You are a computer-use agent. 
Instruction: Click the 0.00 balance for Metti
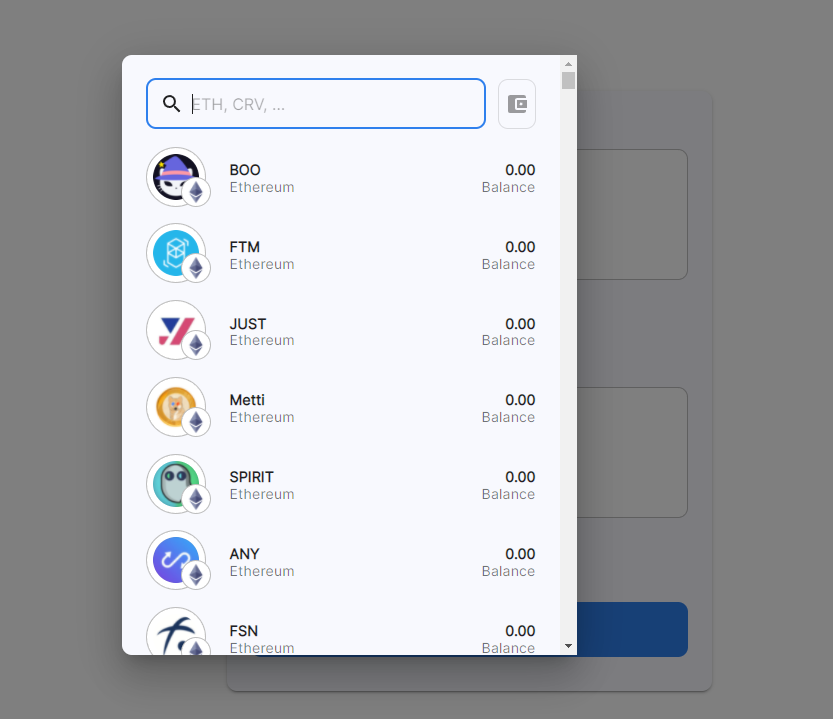520,400
